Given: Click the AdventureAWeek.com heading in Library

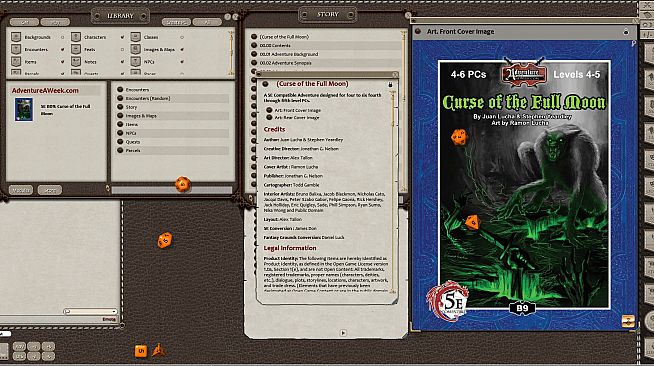Looking at the screenshot, I should [45, 90].
